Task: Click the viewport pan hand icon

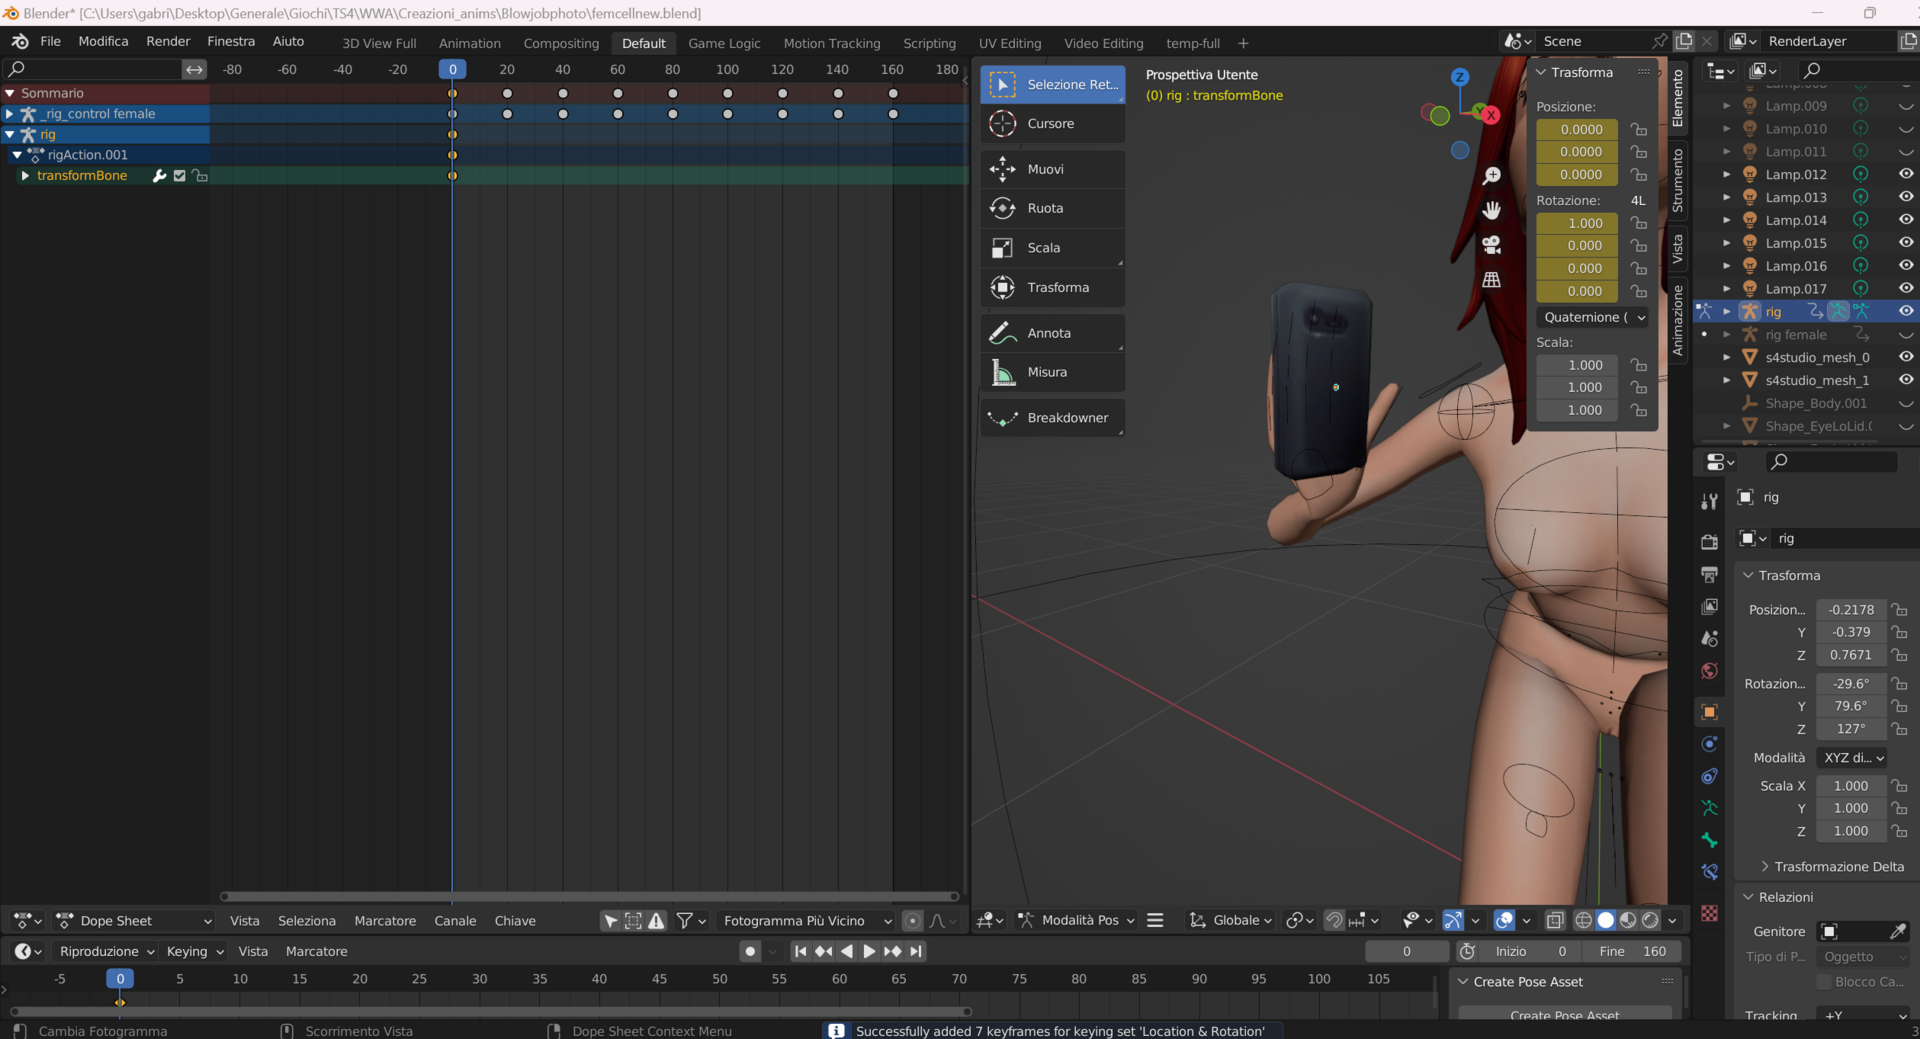Action: point(1491,210)
